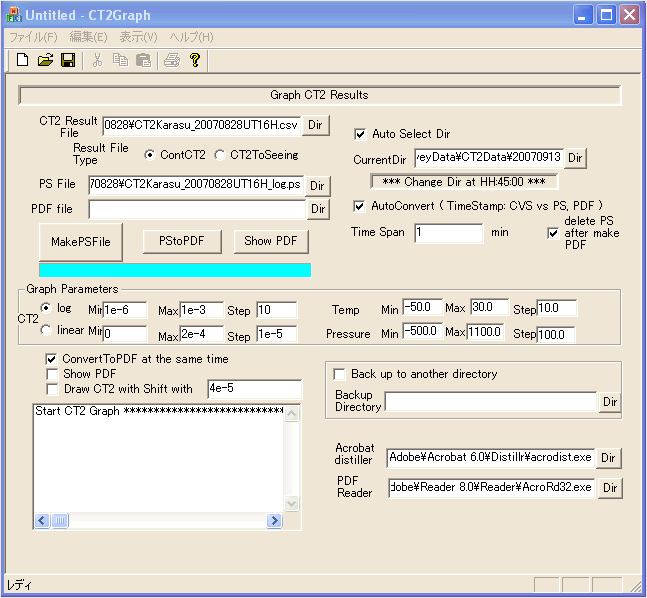Click the Help question mark icon
This screenshot has height=598, width=647.
pyautogui.click(x=195, y=60)
